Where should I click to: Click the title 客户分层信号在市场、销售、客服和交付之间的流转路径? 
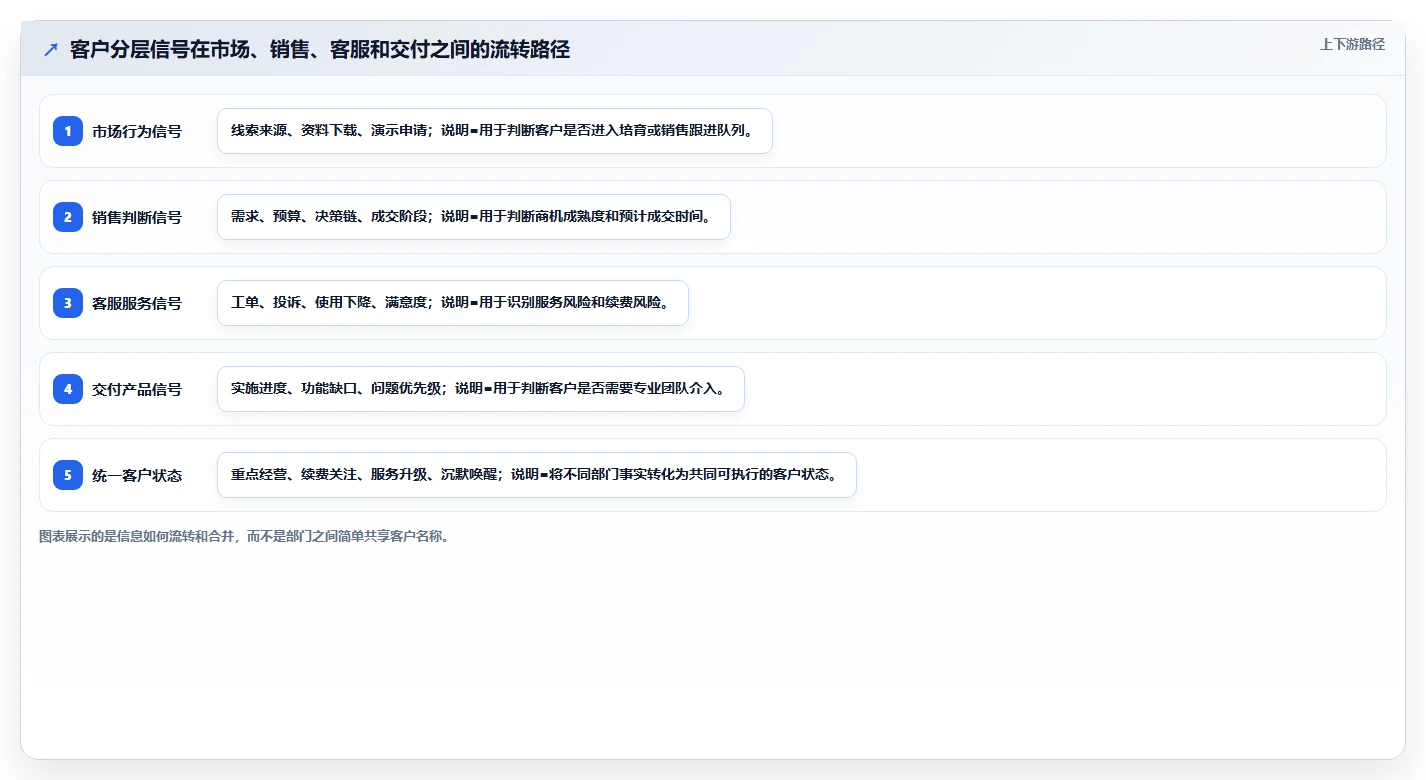tap(320, 50)
